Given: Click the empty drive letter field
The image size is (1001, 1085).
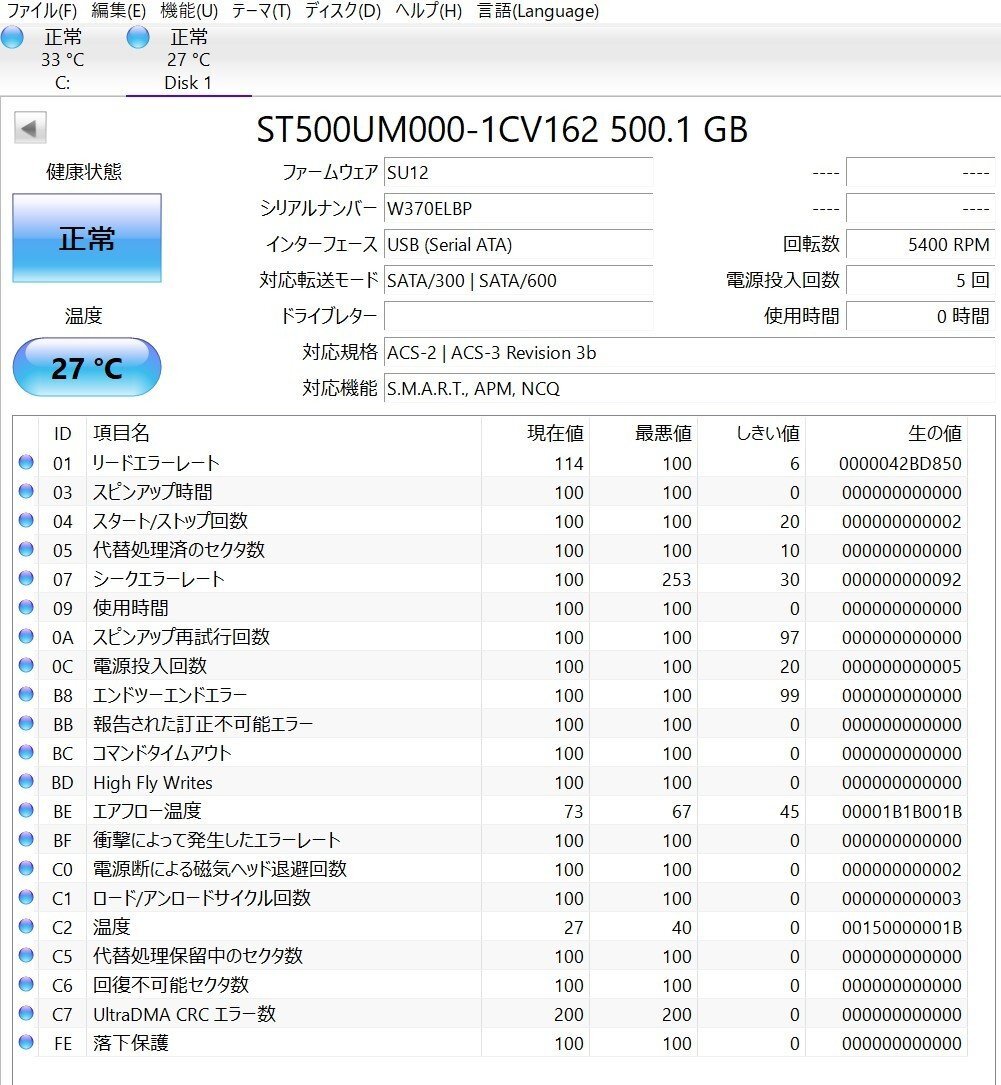Looking at the screenshot, I should pyautogui.click(x=518, y=316).
